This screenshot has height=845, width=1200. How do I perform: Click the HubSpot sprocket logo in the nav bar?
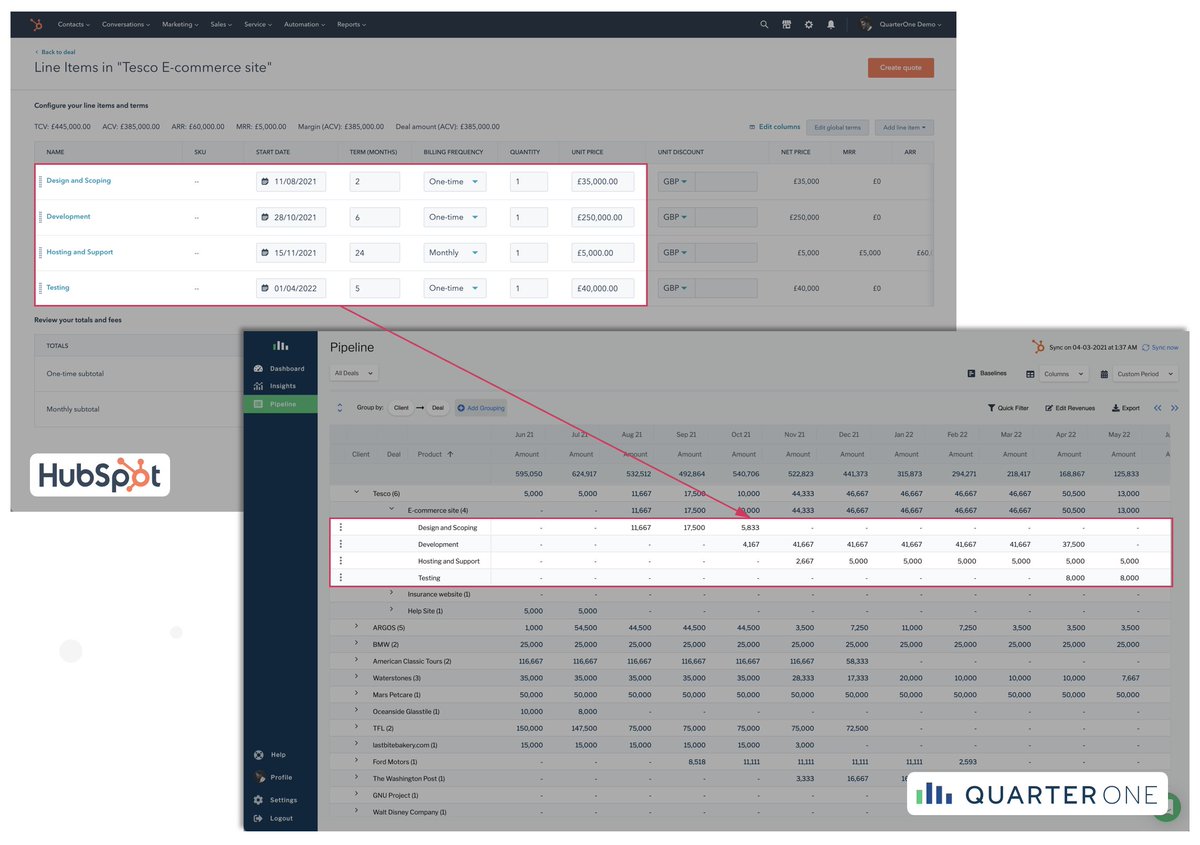pos(36,24)
